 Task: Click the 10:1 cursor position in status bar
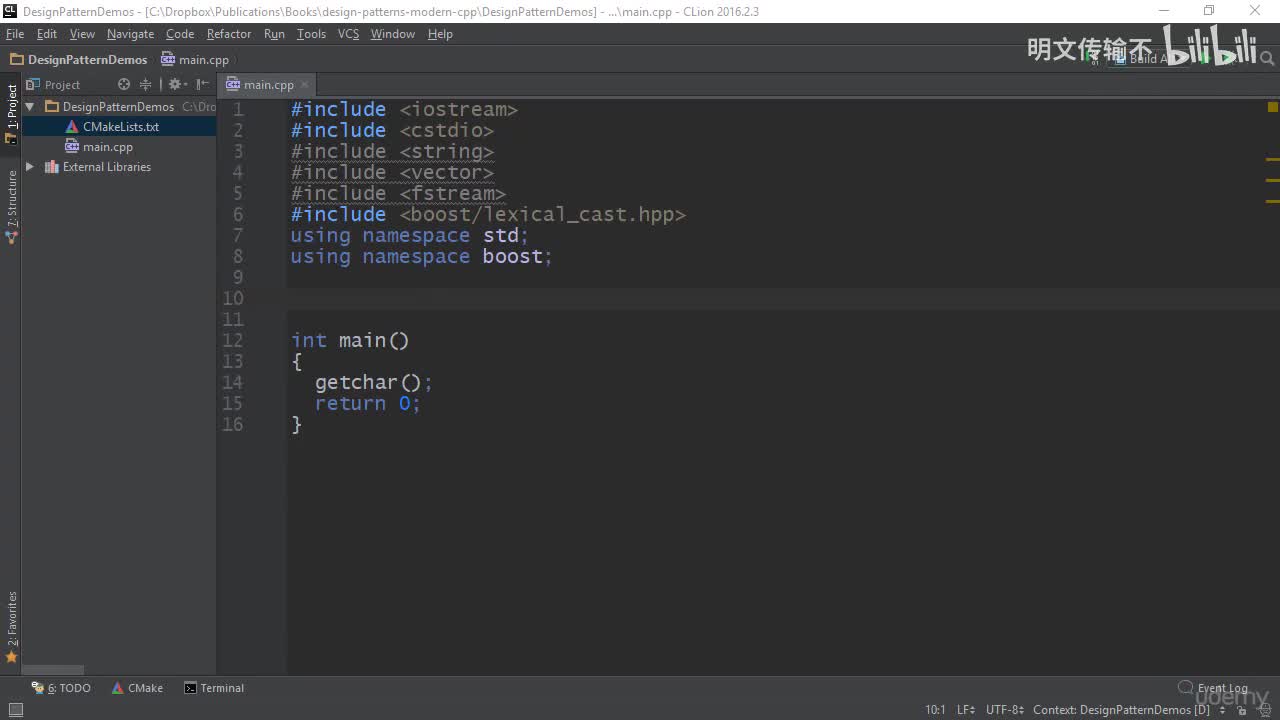pyautogui.click(x=935, y=710)
